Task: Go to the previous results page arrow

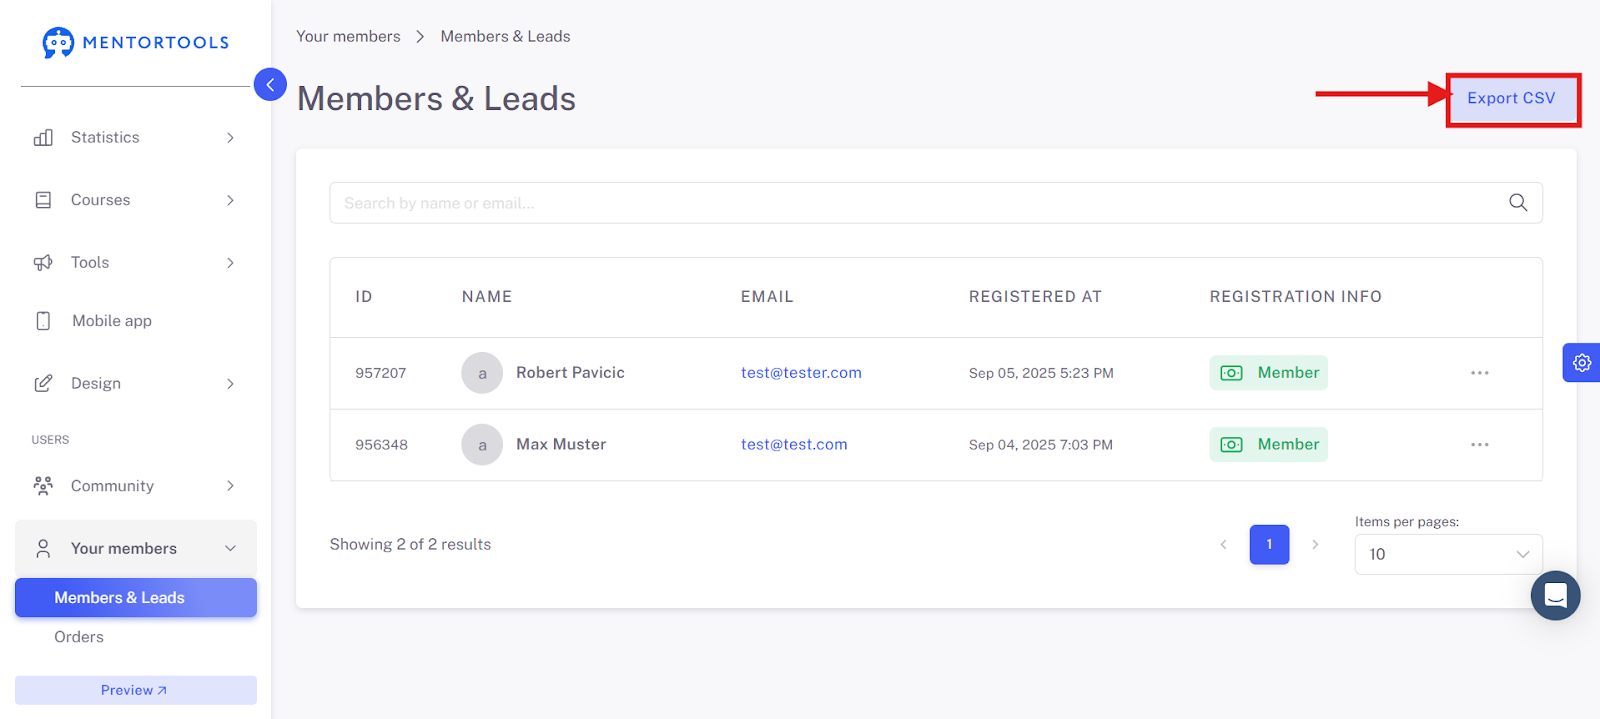Action: (x=1223, y=545)
